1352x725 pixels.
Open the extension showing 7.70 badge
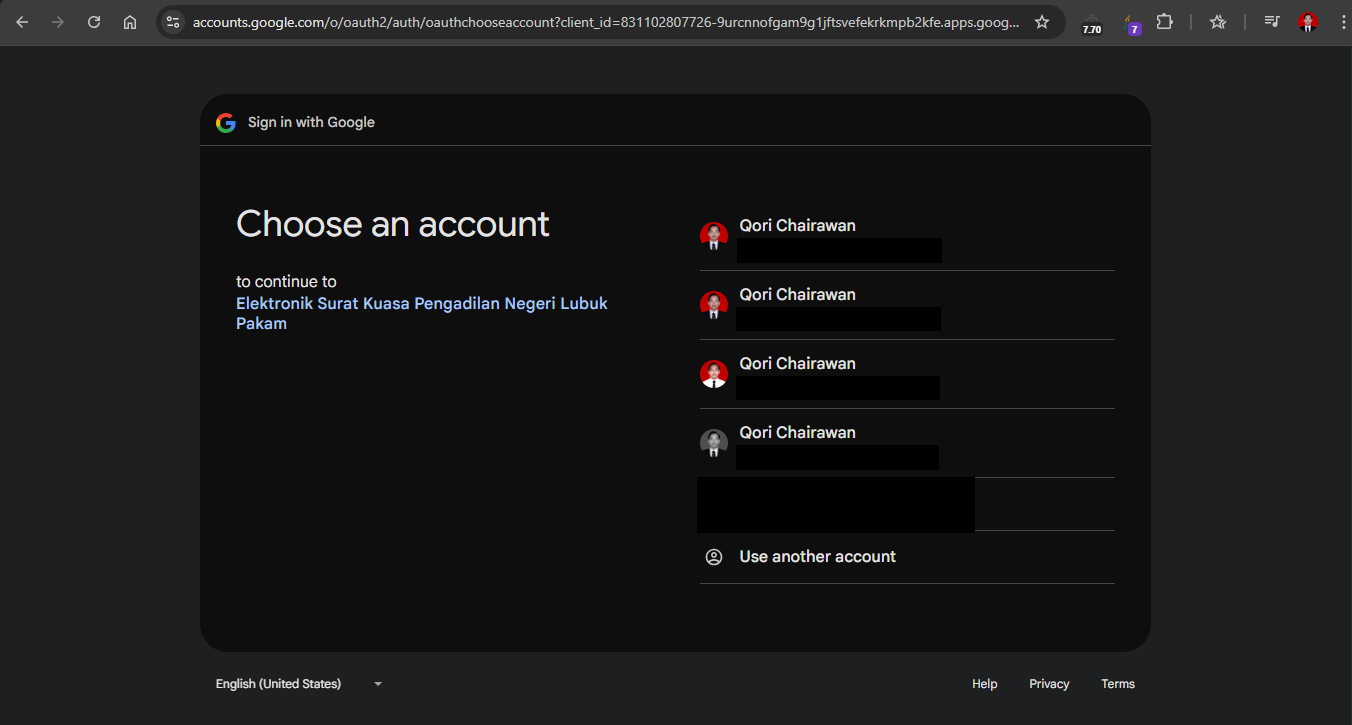1091,23
